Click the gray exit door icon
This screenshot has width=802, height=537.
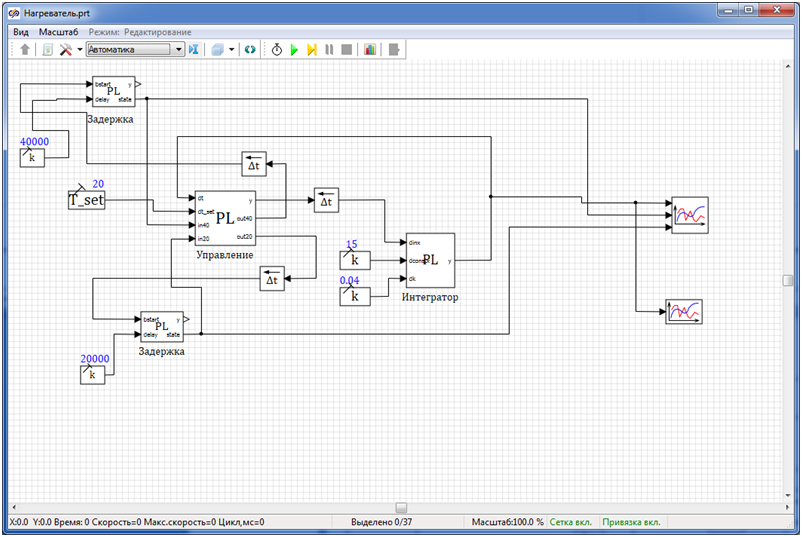click(394, 50)
